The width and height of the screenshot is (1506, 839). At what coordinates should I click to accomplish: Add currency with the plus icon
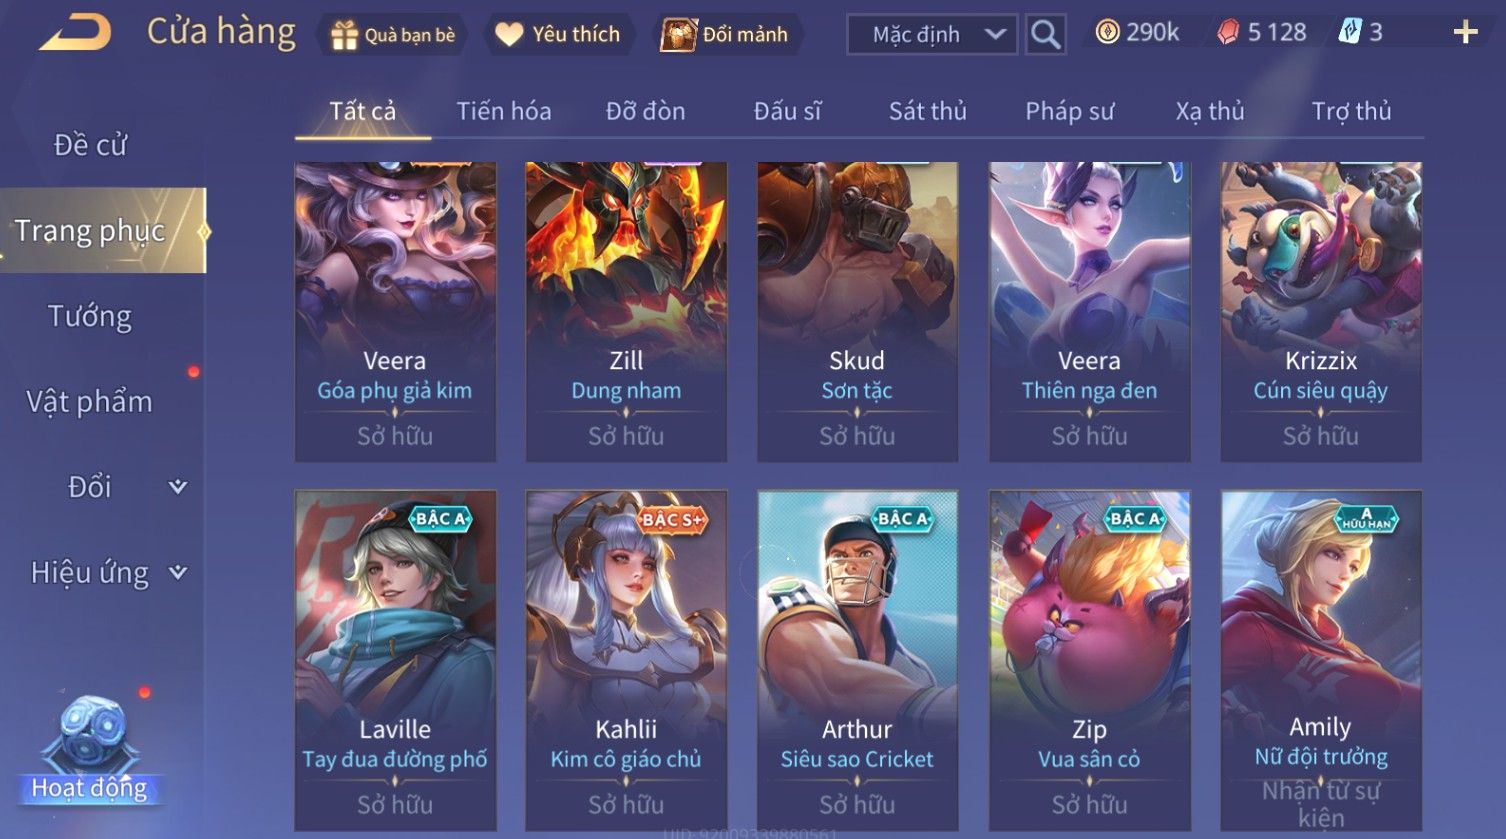[1465, 33]
